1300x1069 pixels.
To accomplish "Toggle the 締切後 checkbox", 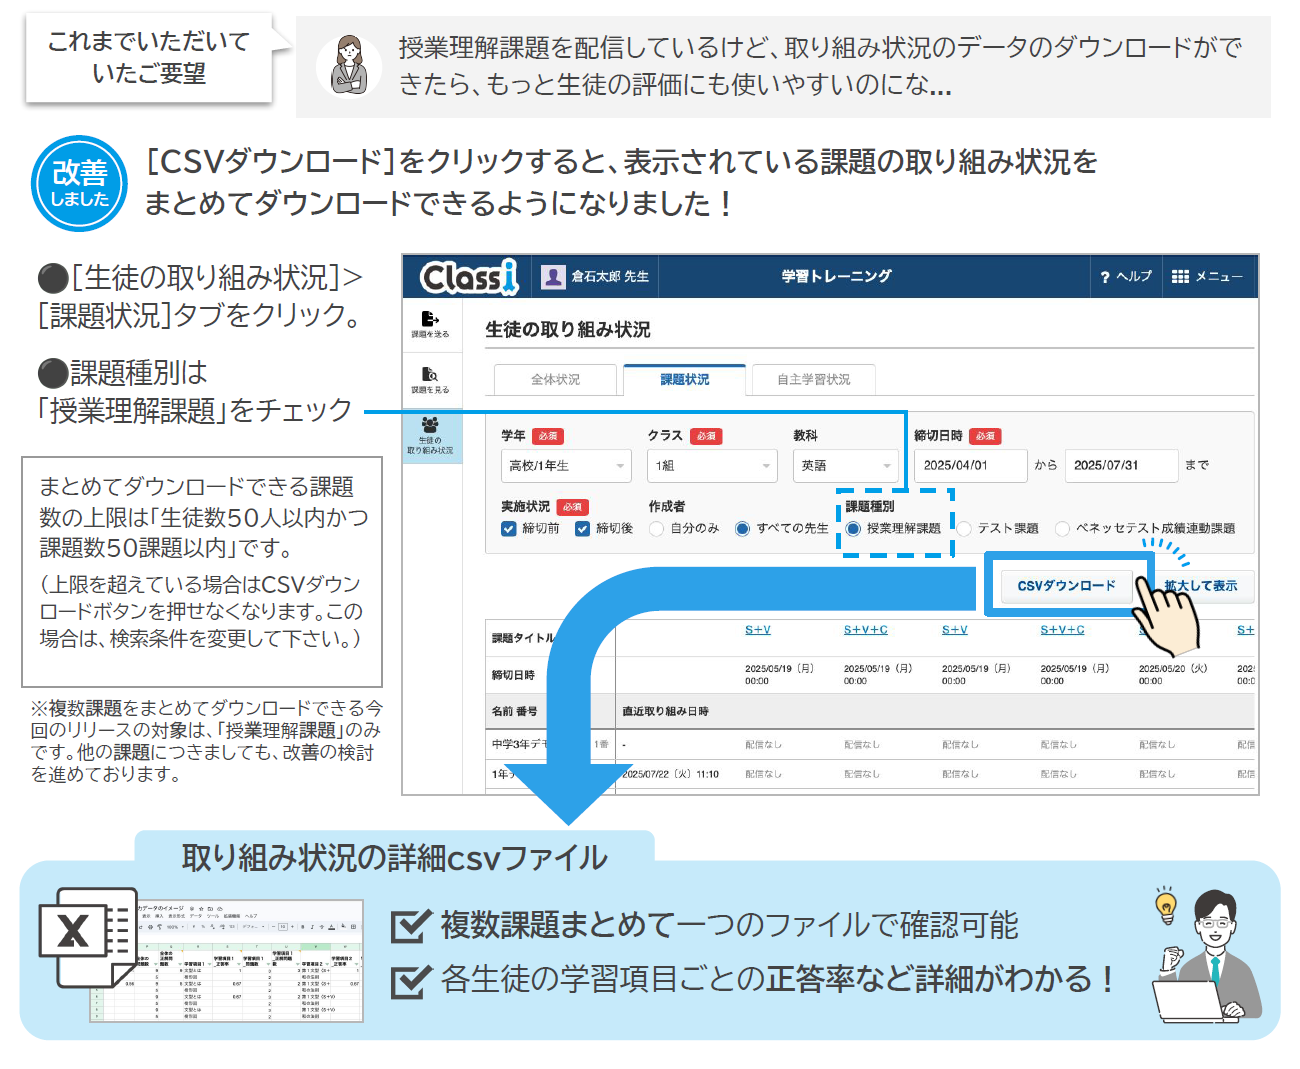I will coord(582,529).
